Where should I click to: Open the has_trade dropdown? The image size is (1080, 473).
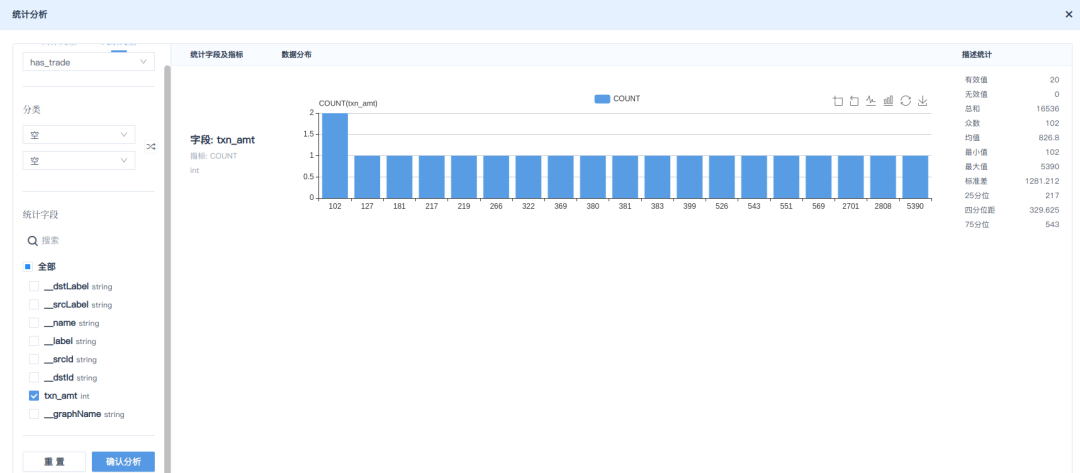88,62
